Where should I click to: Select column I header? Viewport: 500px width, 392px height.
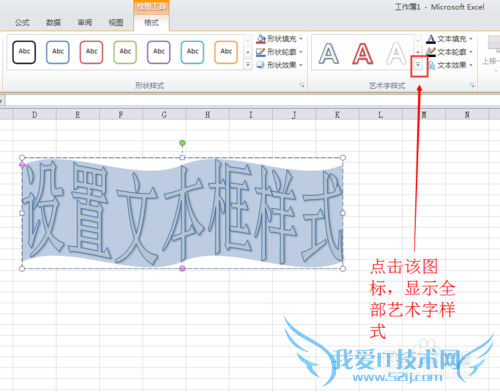pos(251,115)
